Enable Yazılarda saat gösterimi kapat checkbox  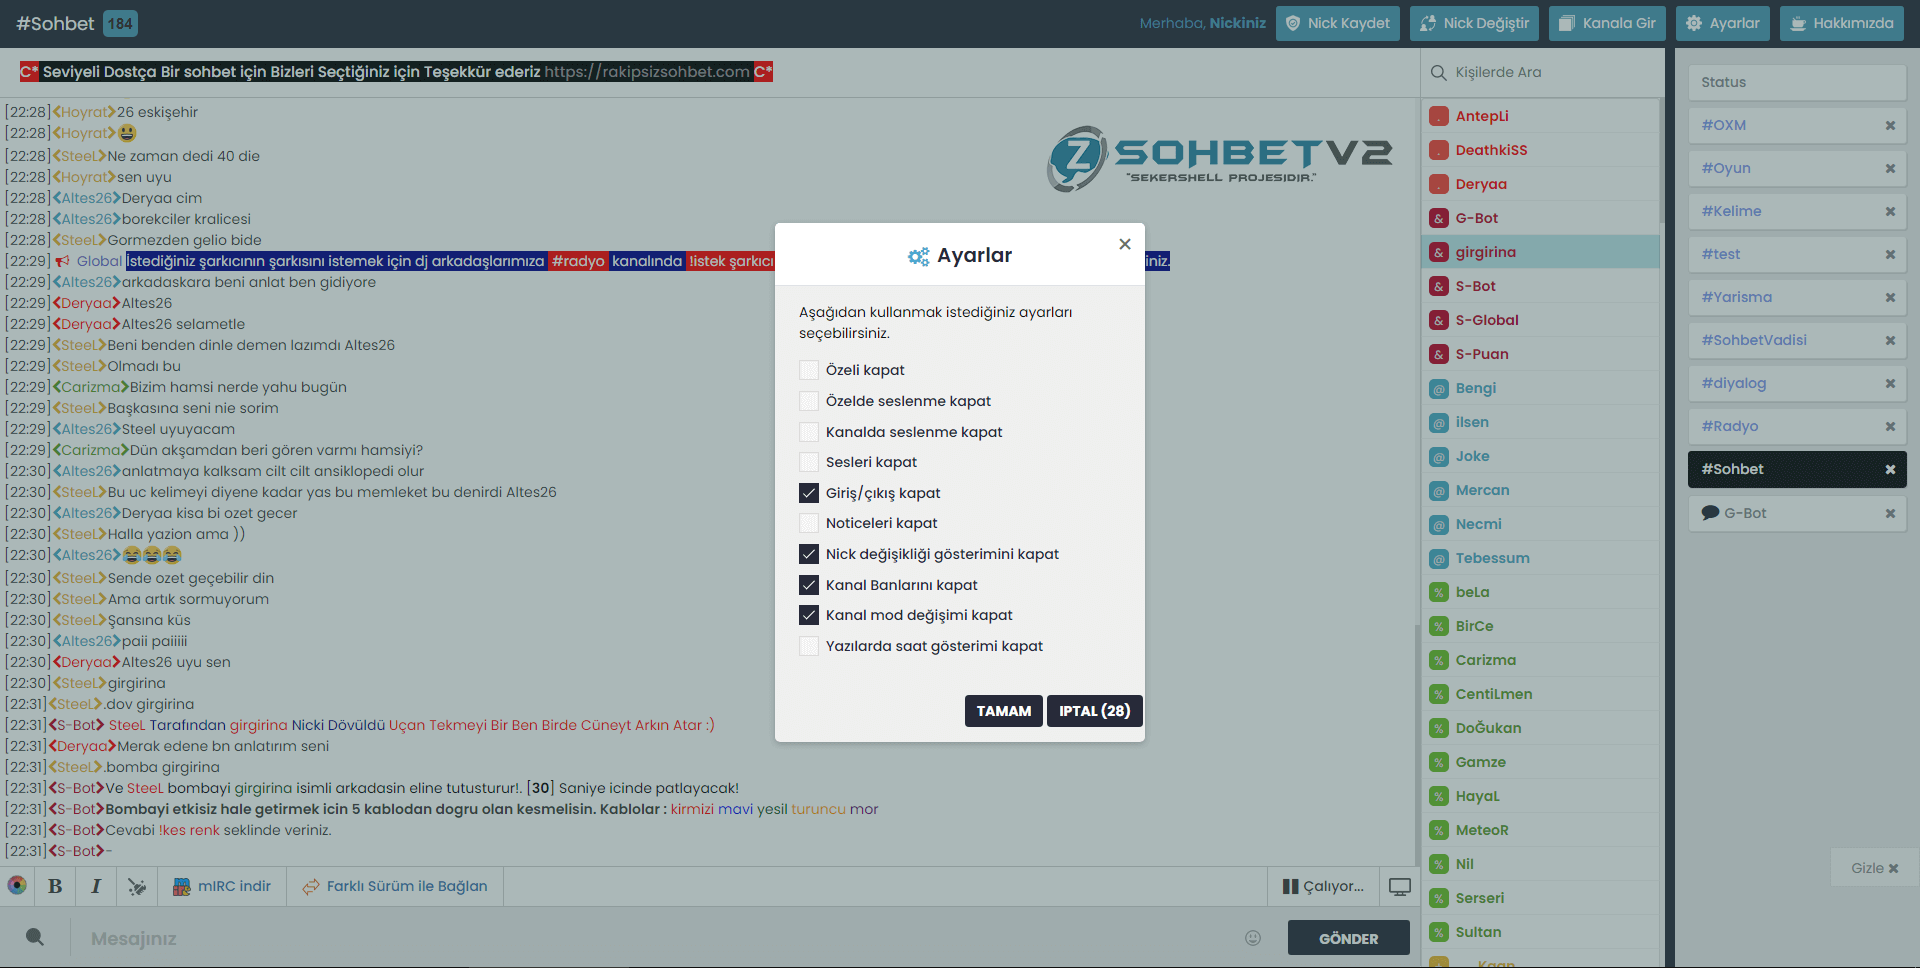[809, 646]
